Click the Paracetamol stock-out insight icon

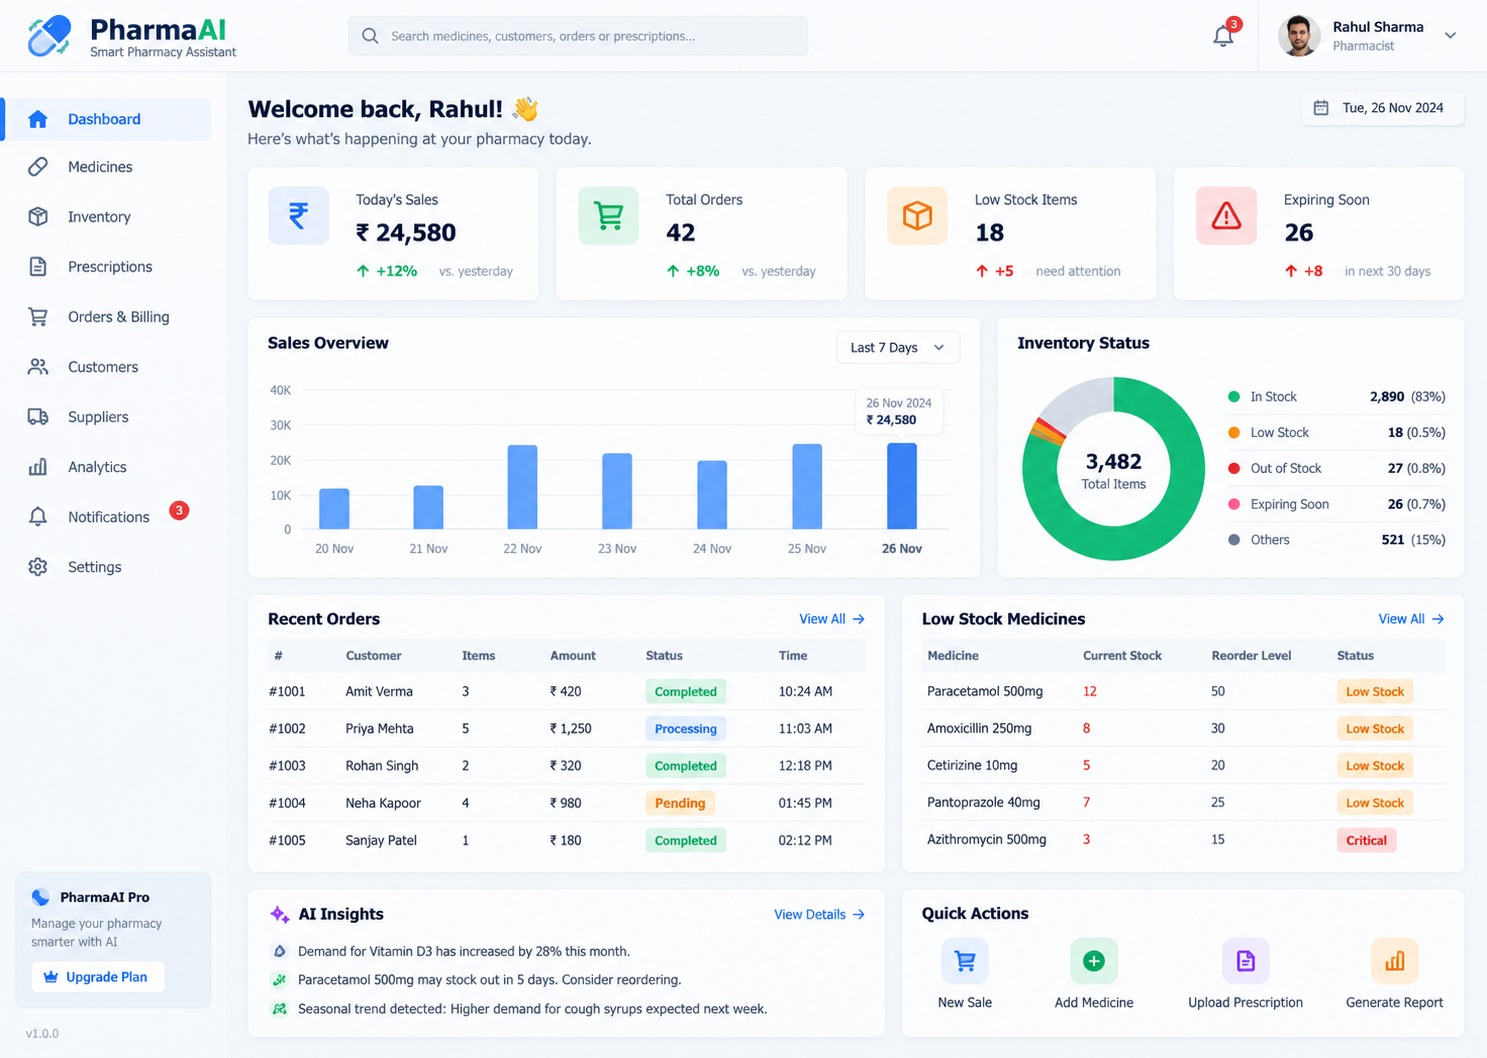[280, 980]
